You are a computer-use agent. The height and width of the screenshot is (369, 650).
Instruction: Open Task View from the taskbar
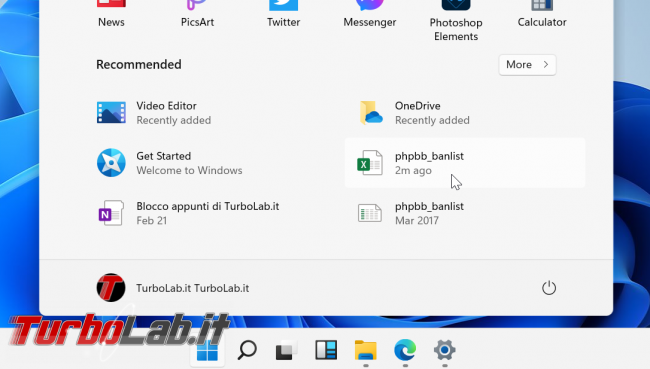(x=286, y=350)
